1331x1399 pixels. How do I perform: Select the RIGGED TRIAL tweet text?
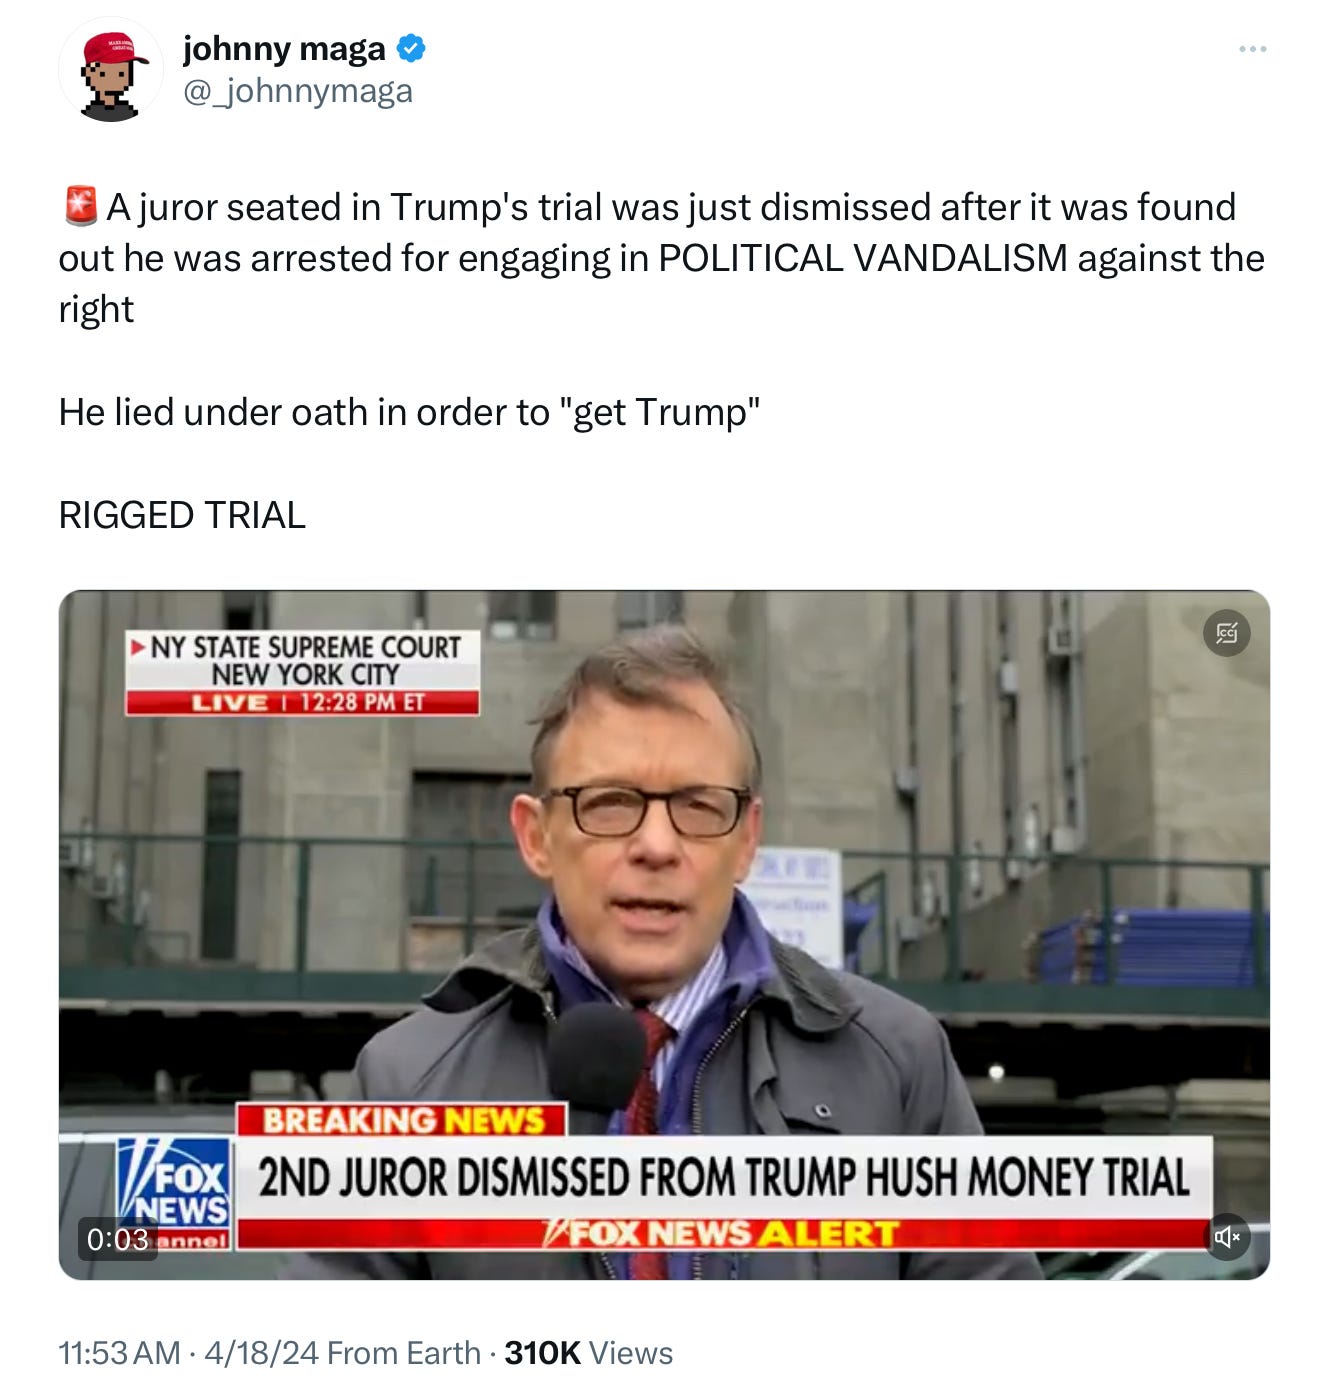[x=182, y=515]
